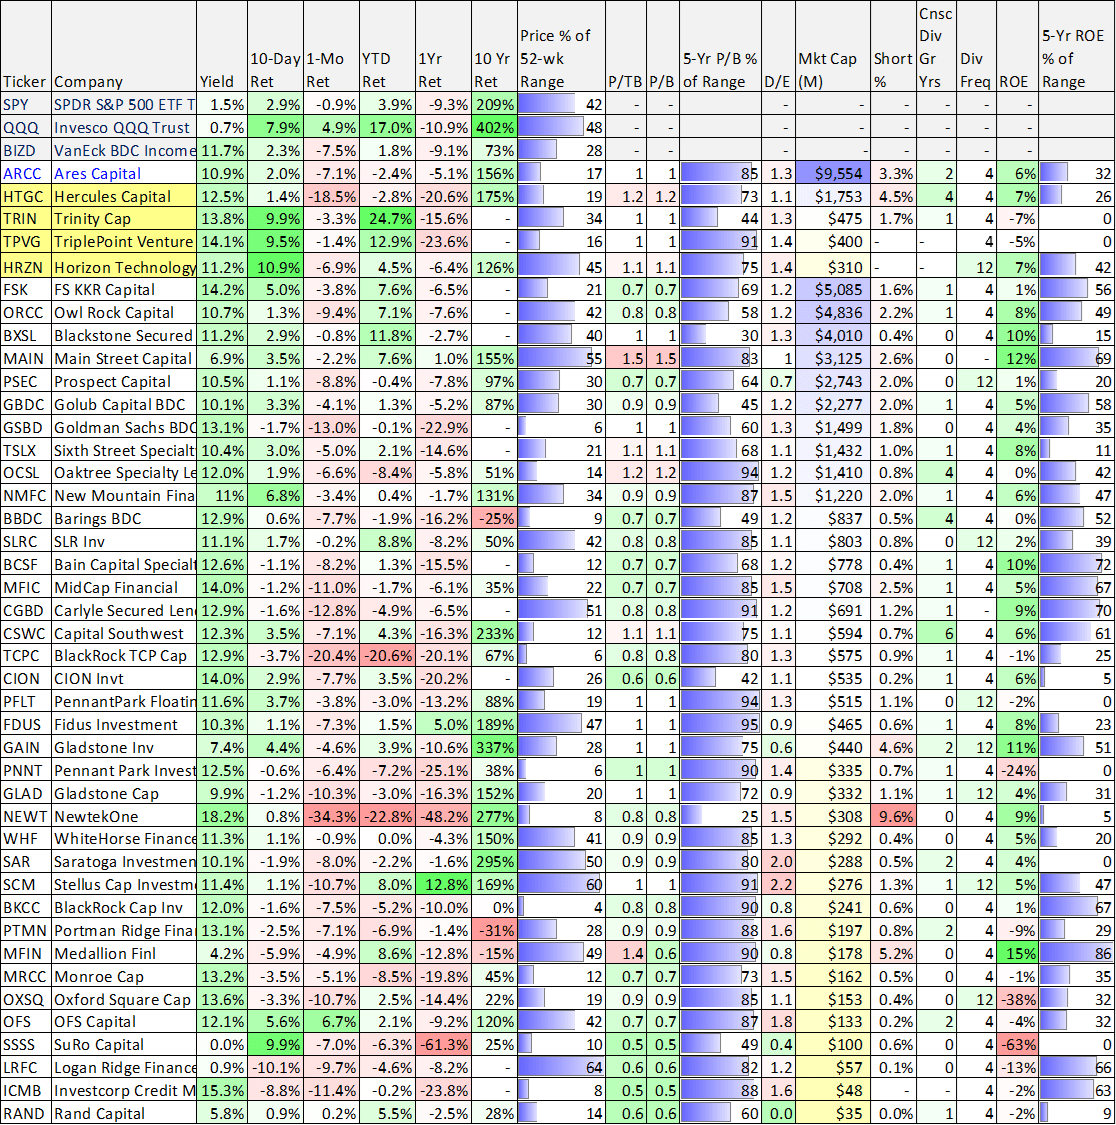Click the $4,836 market cap cell
1116x1125 pixels.
tap(833, 313)
